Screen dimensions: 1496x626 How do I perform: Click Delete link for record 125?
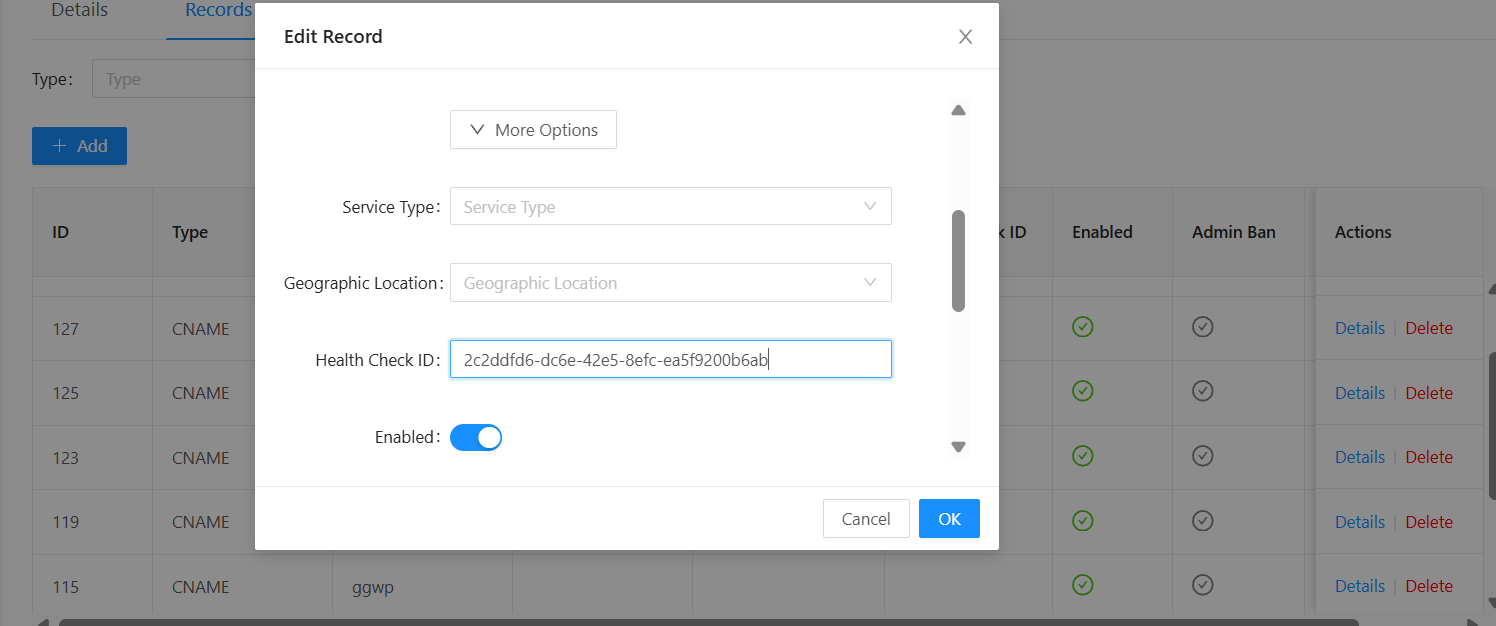(x=1428, y=393)
